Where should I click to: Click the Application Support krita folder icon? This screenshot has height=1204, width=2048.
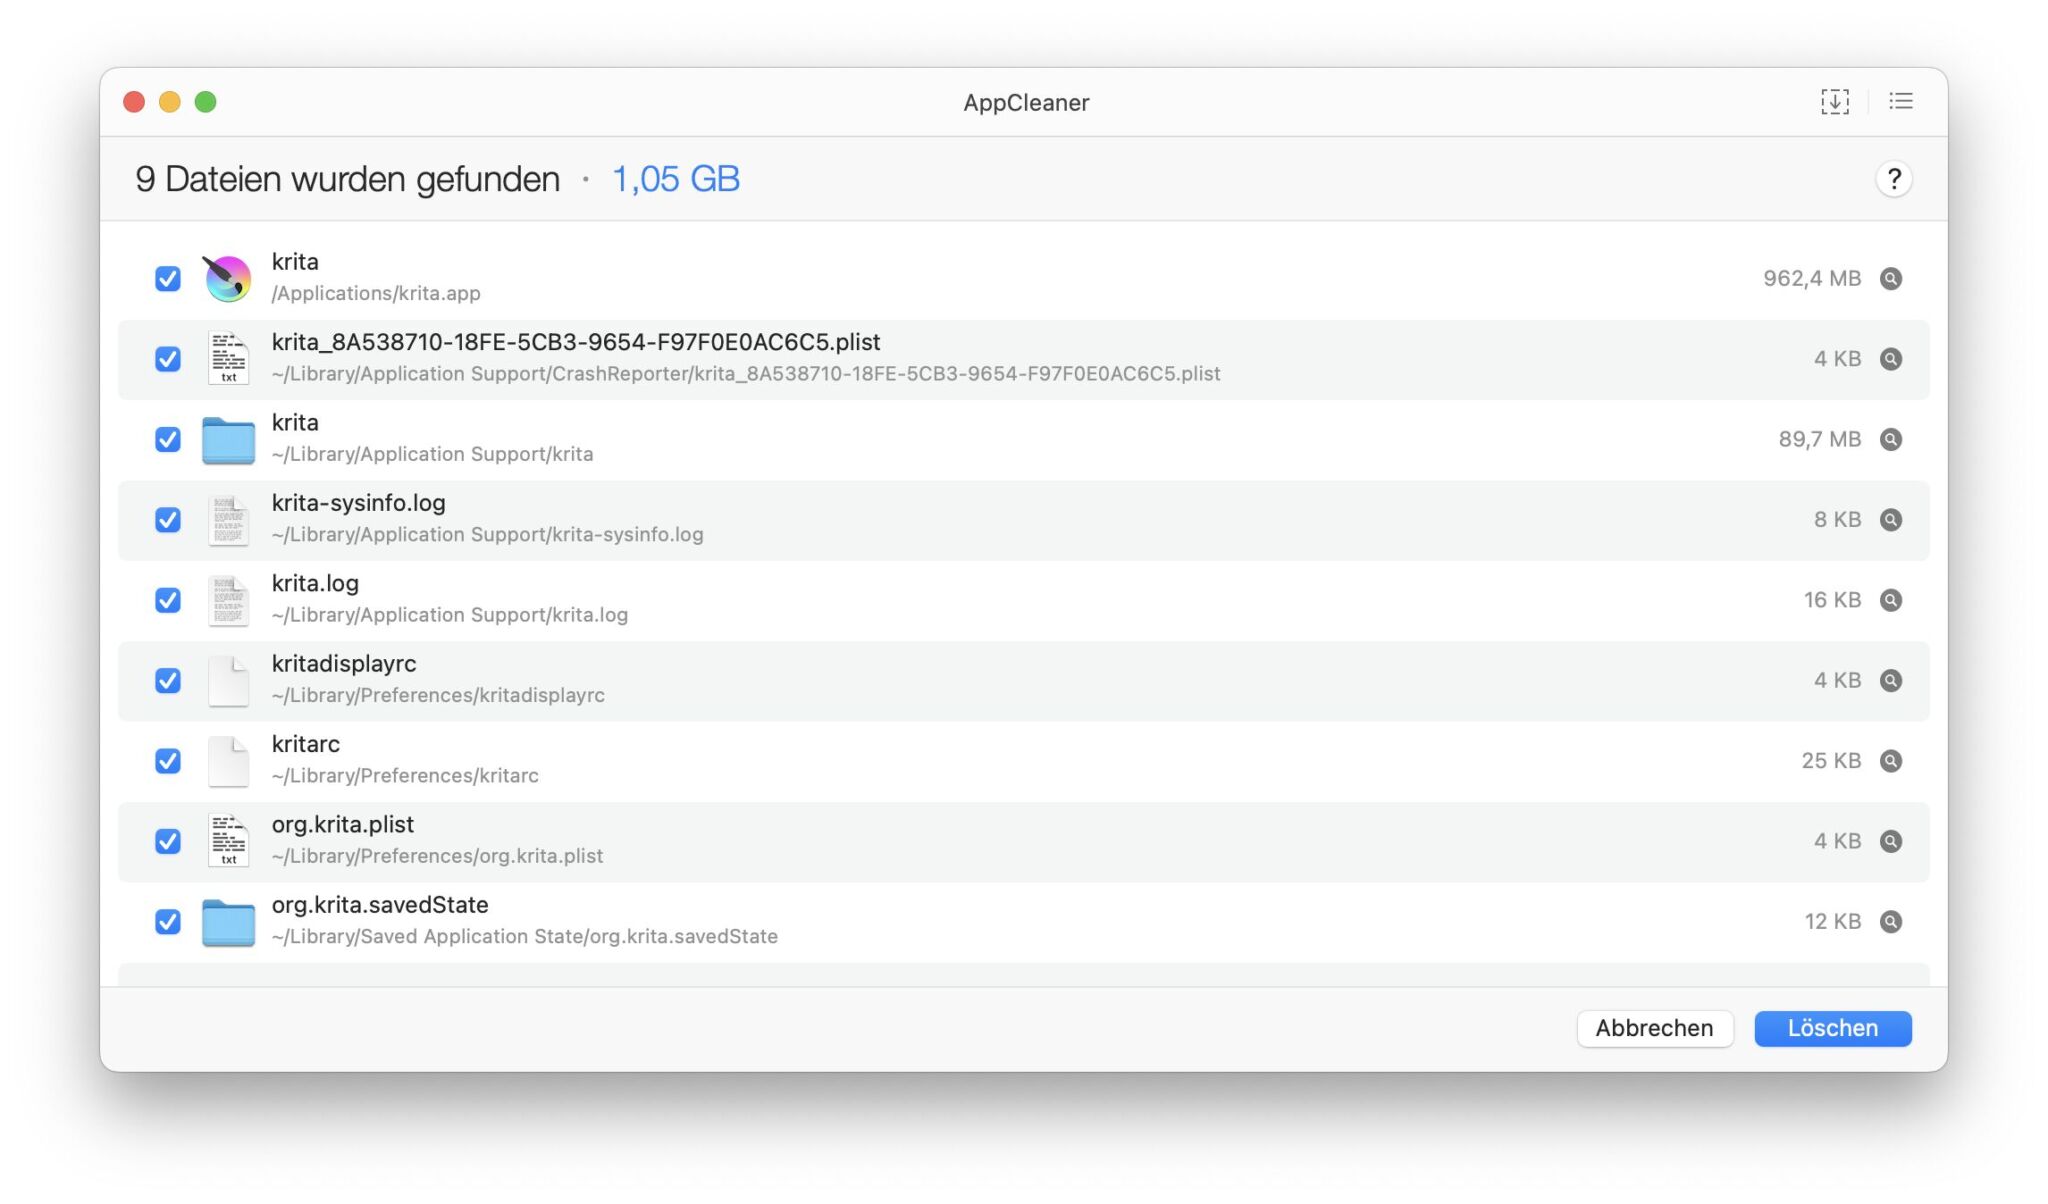[x=228, y=440]
